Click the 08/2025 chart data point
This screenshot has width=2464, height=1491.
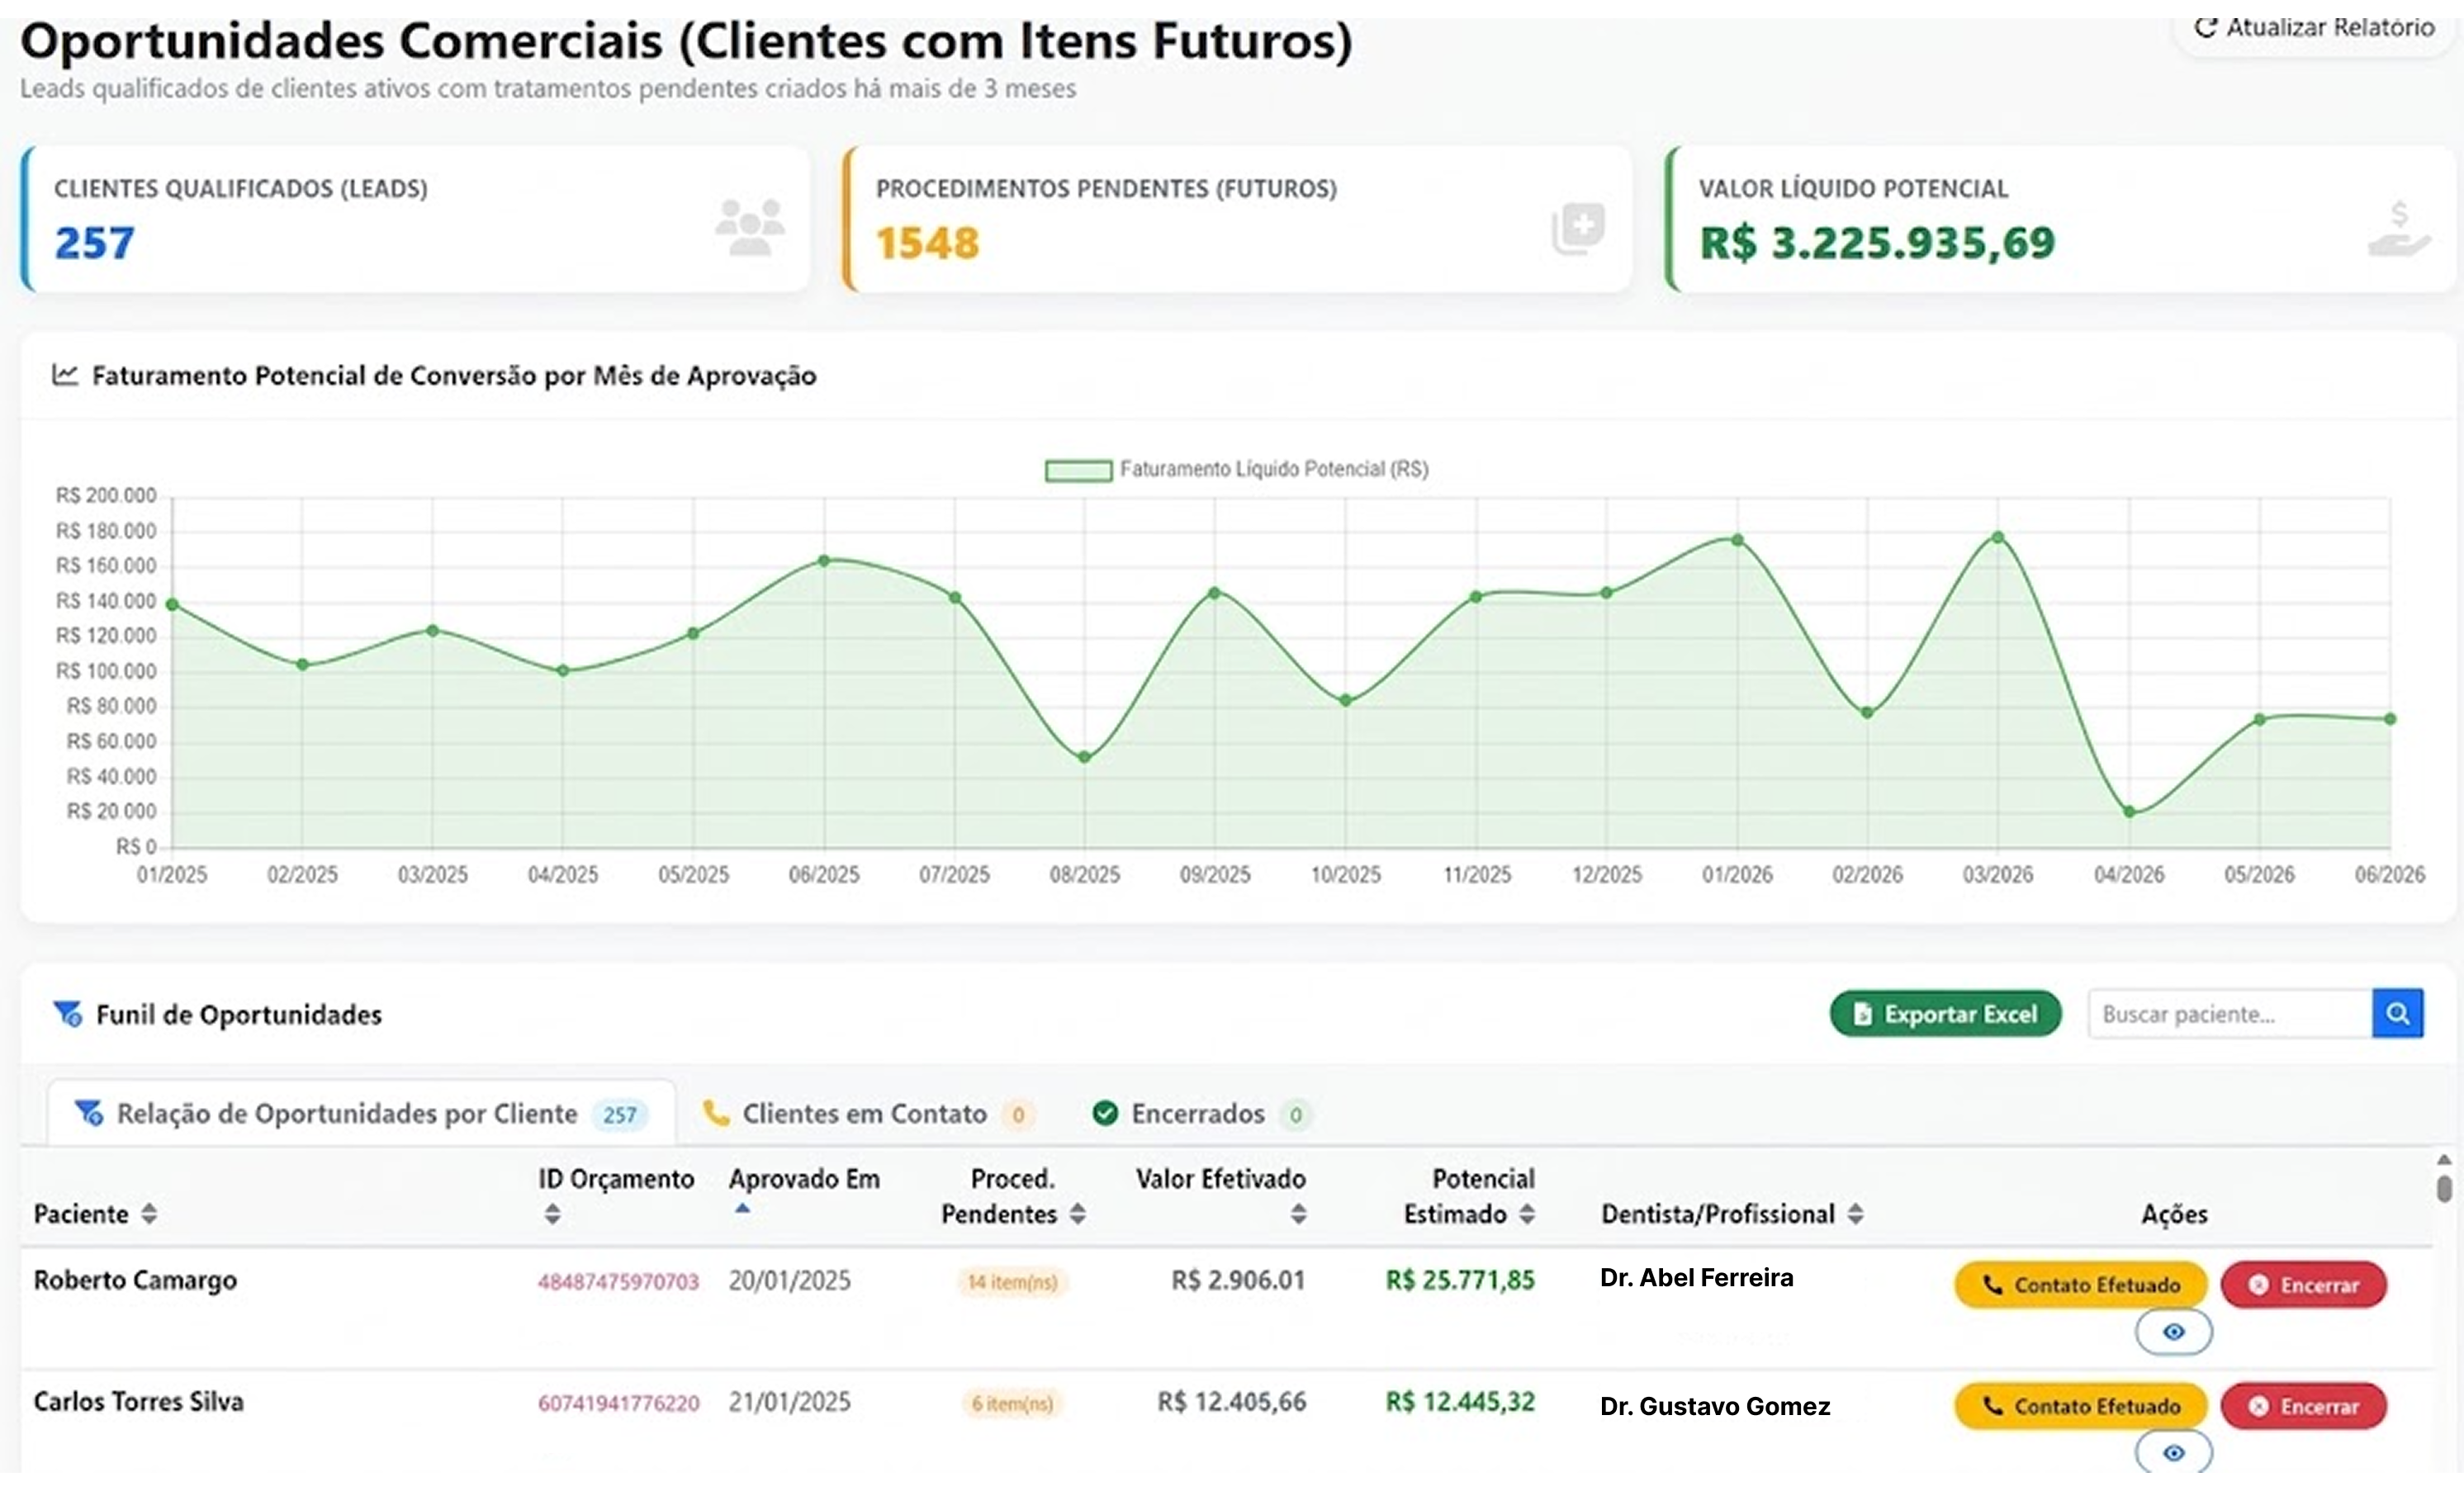pos(1084,757)
